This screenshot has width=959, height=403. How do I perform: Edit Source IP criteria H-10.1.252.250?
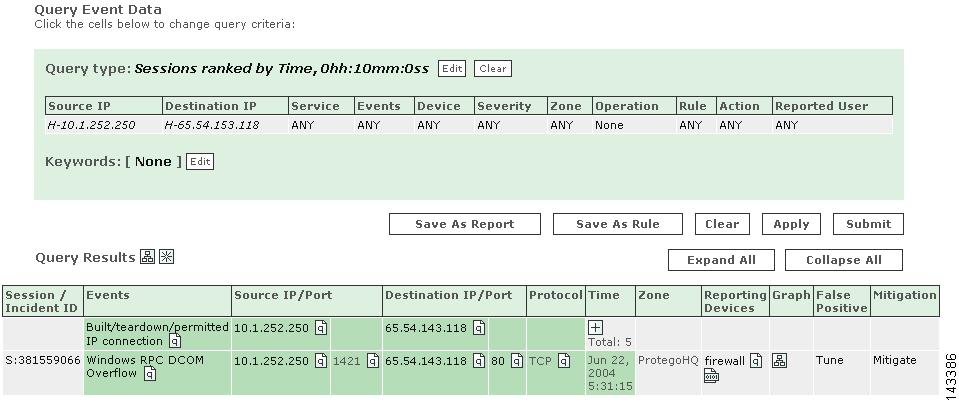[x=104, y=125]
